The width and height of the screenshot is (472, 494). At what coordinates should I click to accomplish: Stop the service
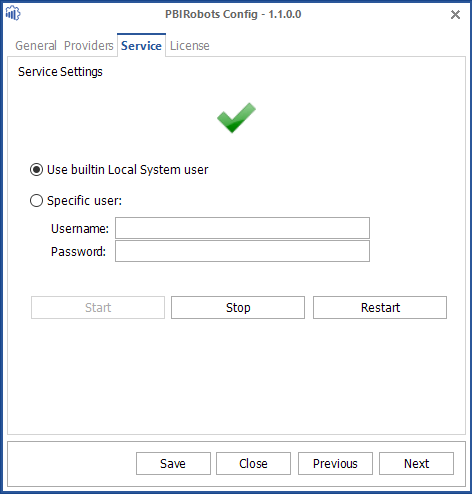click(238, 307)
